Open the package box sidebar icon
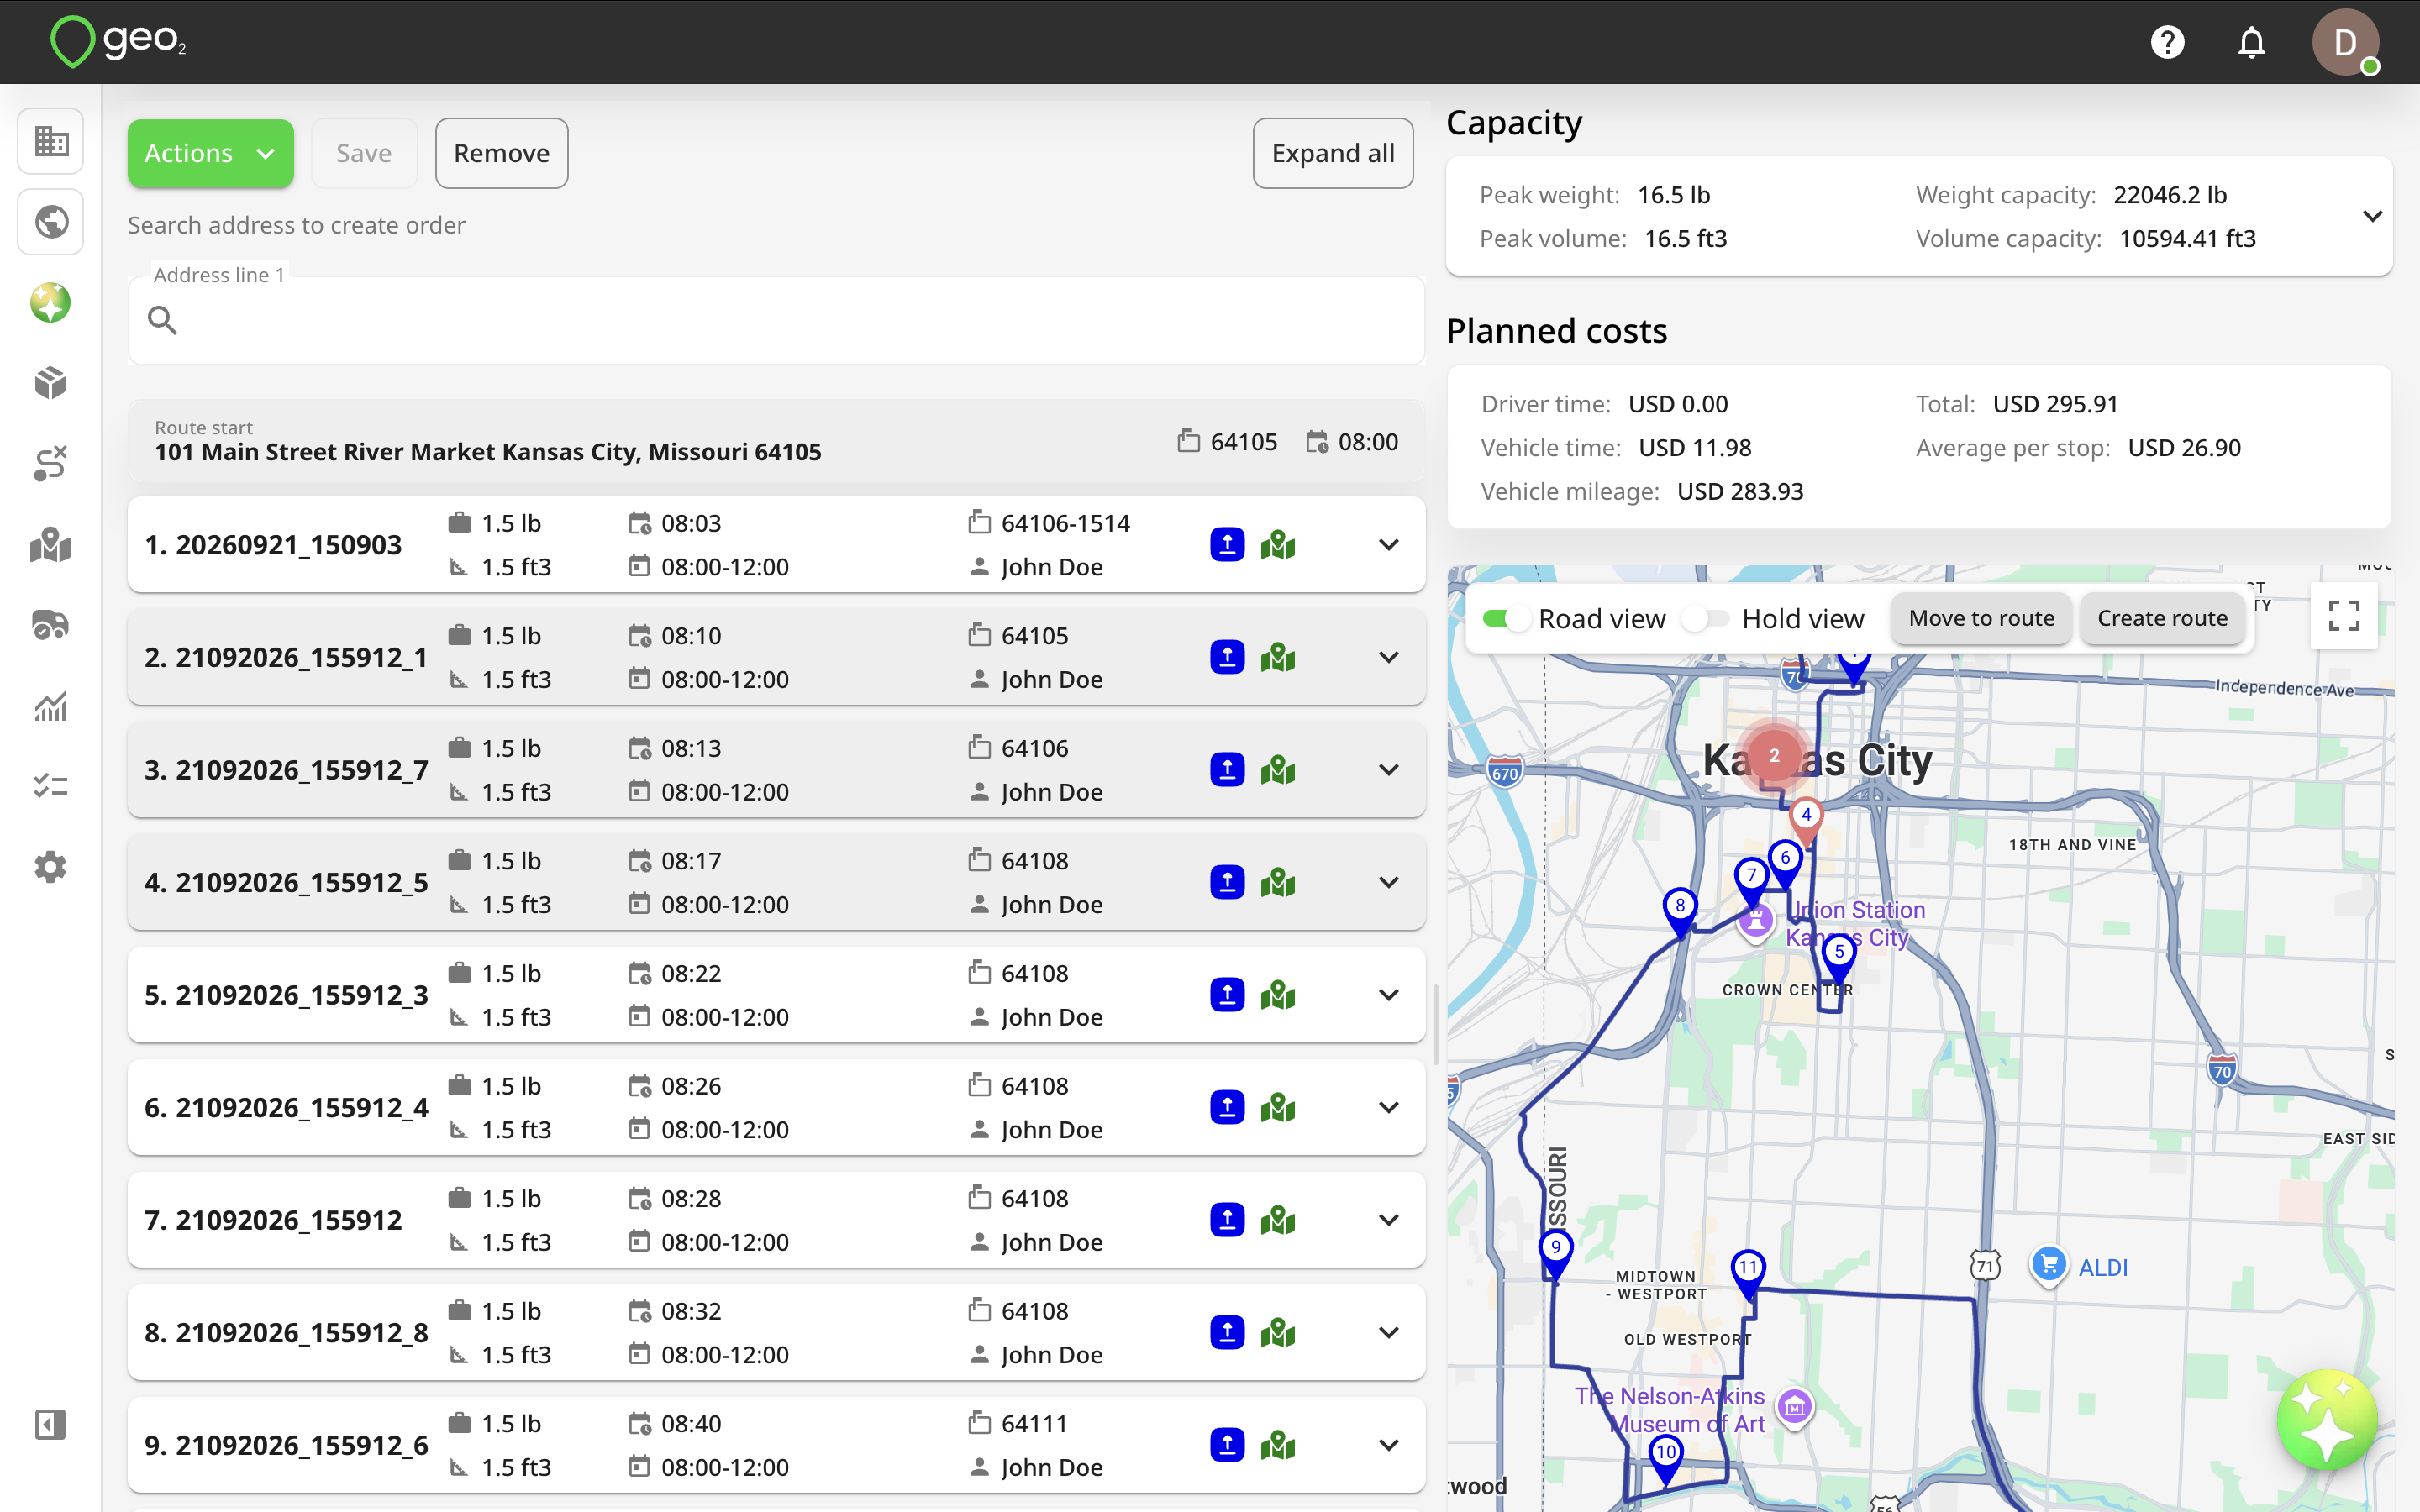The height and width of the screenshot is (1512, 2420). (x=51, y=383)
